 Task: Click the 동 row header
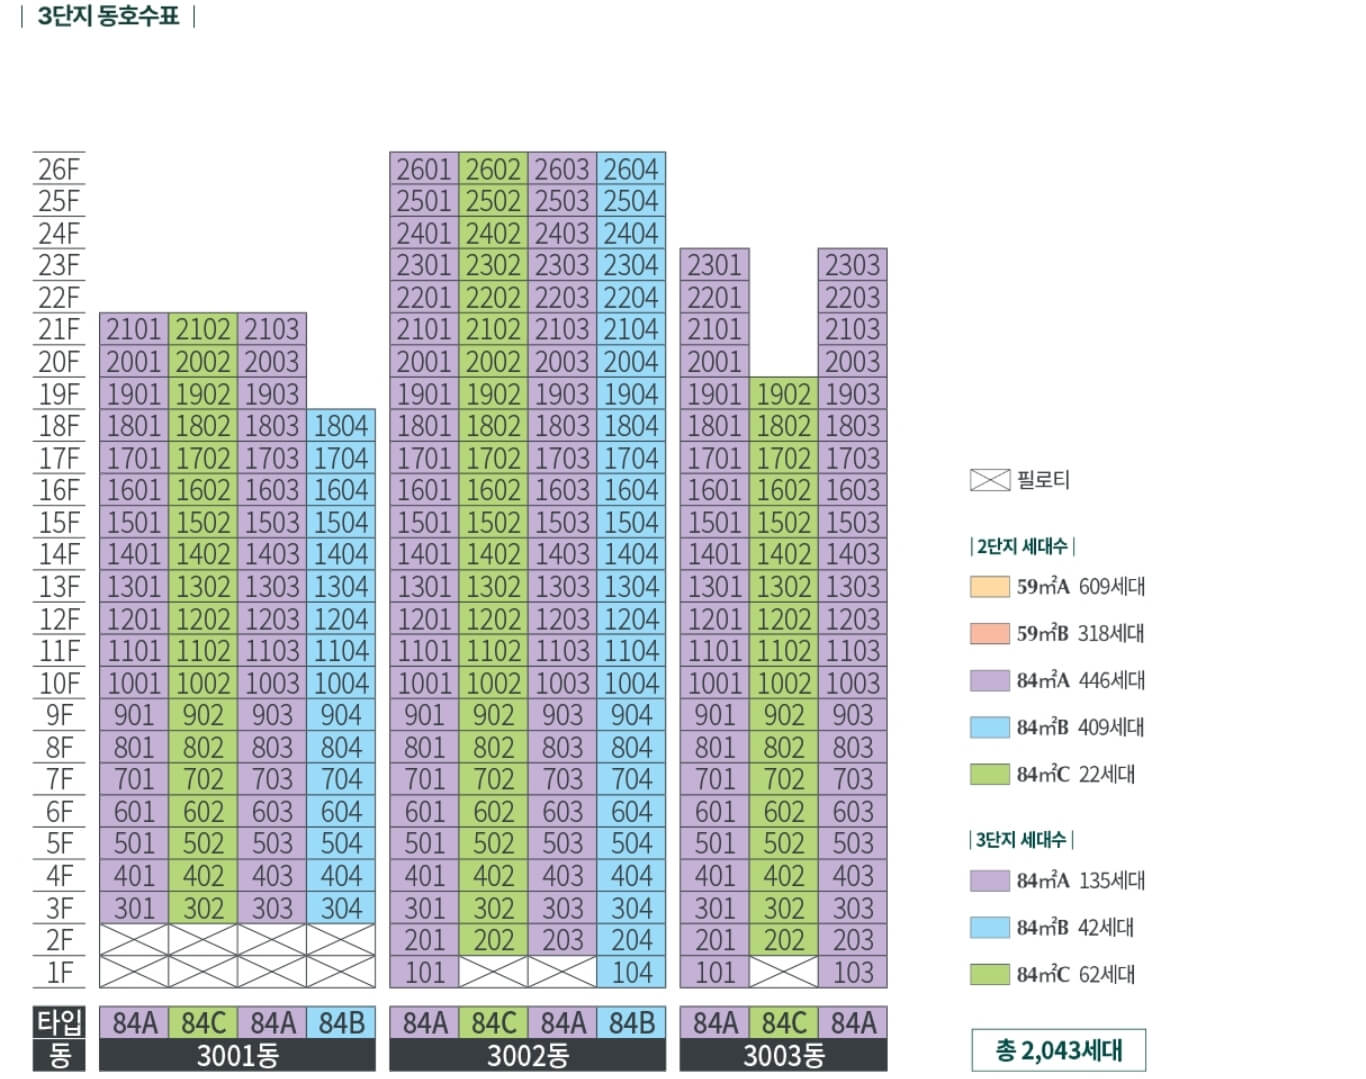tap(60, 1055)
